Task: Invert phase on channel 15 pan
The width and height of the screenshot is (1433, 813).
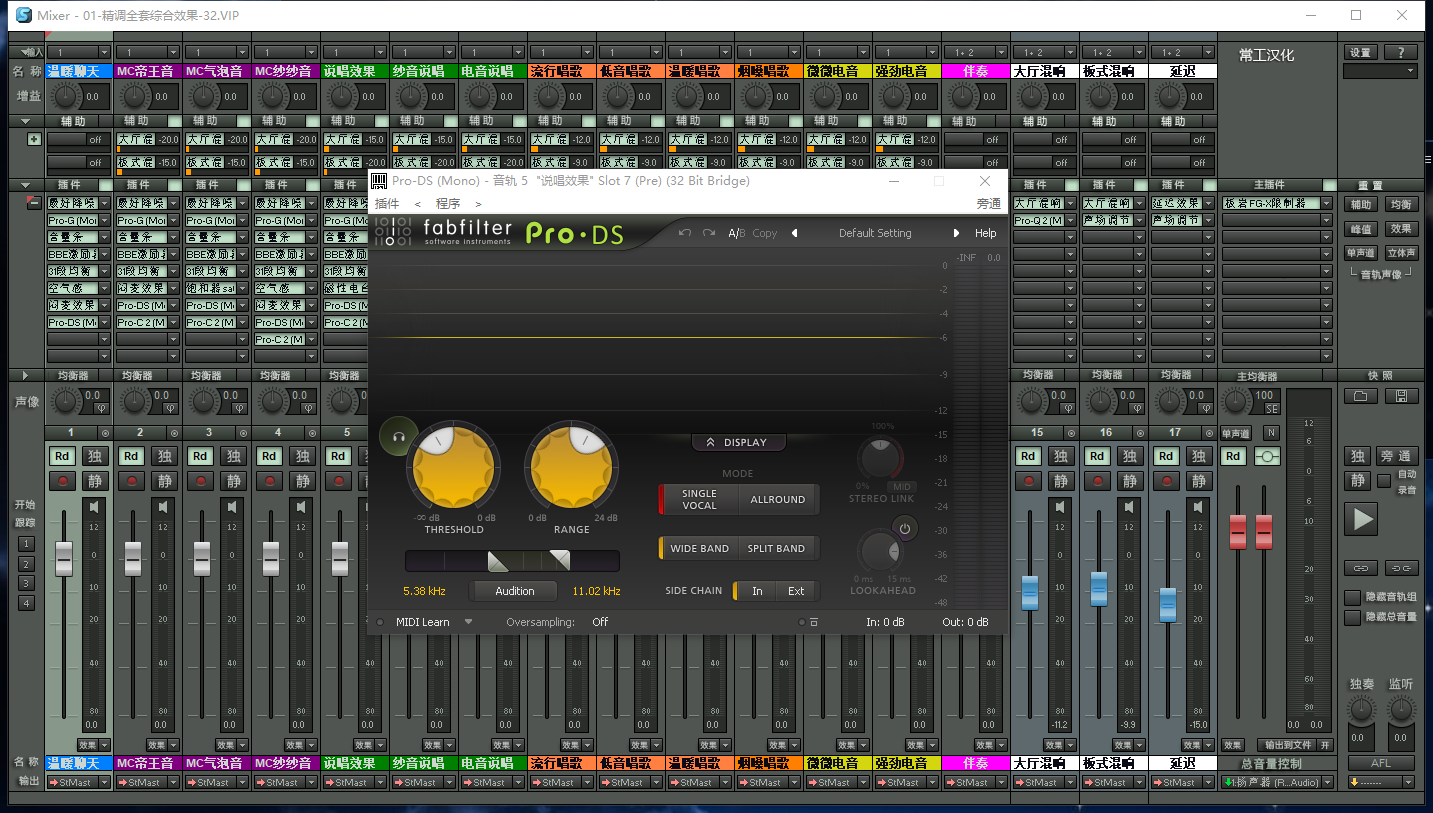Action: [x=1066, y=408]
